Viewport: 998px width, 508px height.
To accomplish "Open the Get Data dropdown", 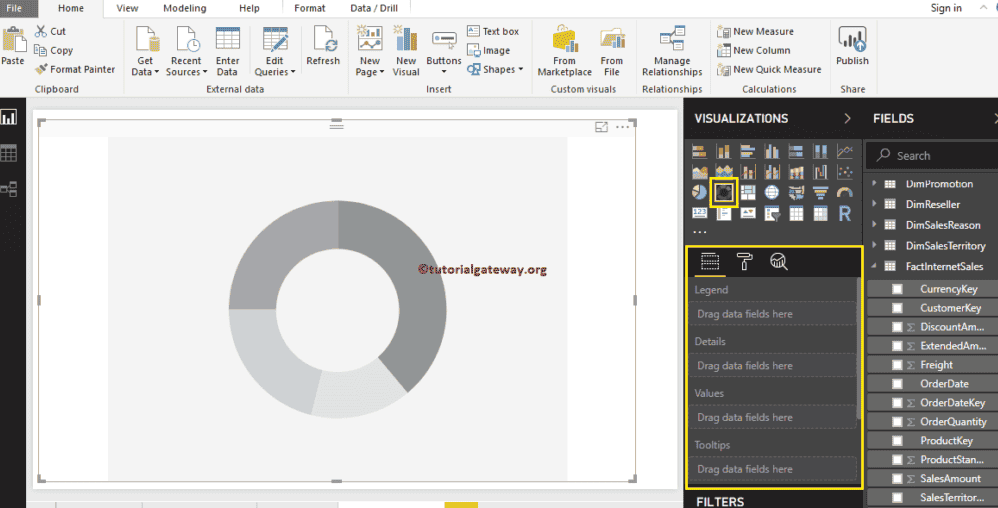I will point(146,52).
